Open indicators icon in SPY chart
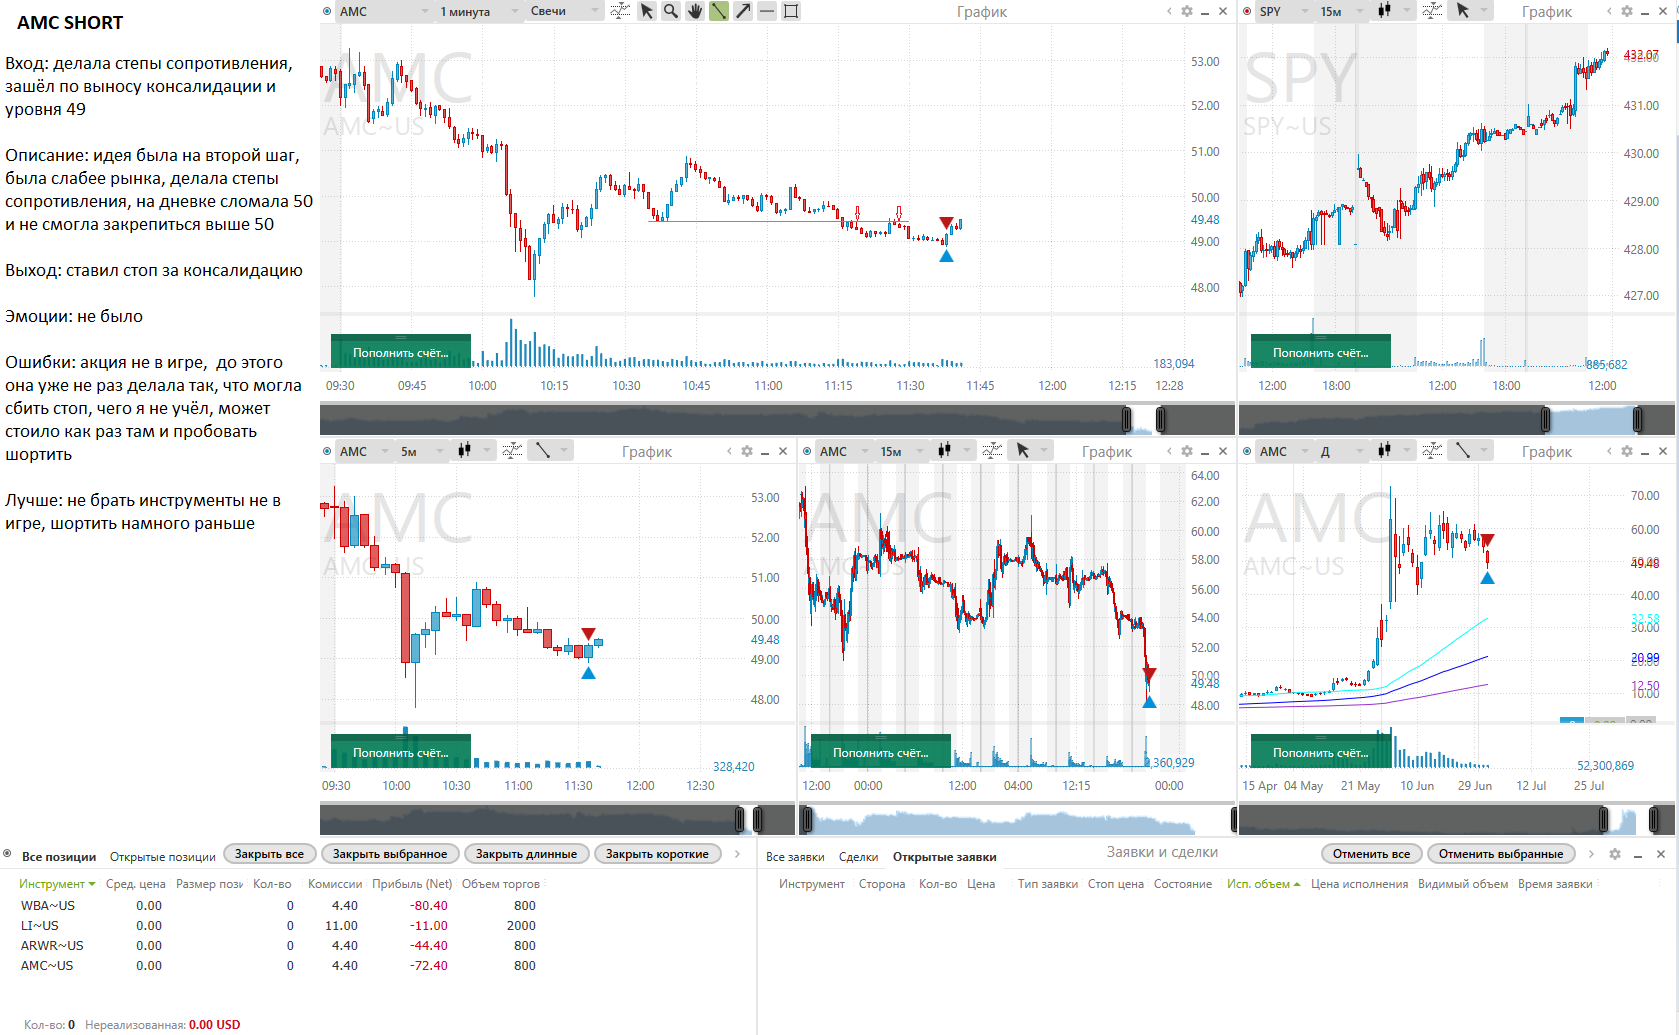Screen dimensions: 1679x1035 1432,11
